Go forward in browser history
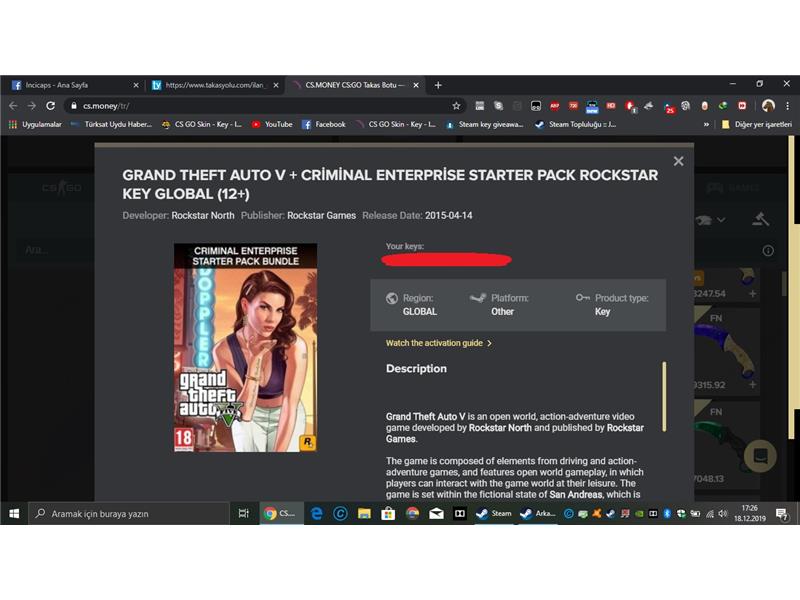This screenshot has height=600, width=800. click(32, 106)
